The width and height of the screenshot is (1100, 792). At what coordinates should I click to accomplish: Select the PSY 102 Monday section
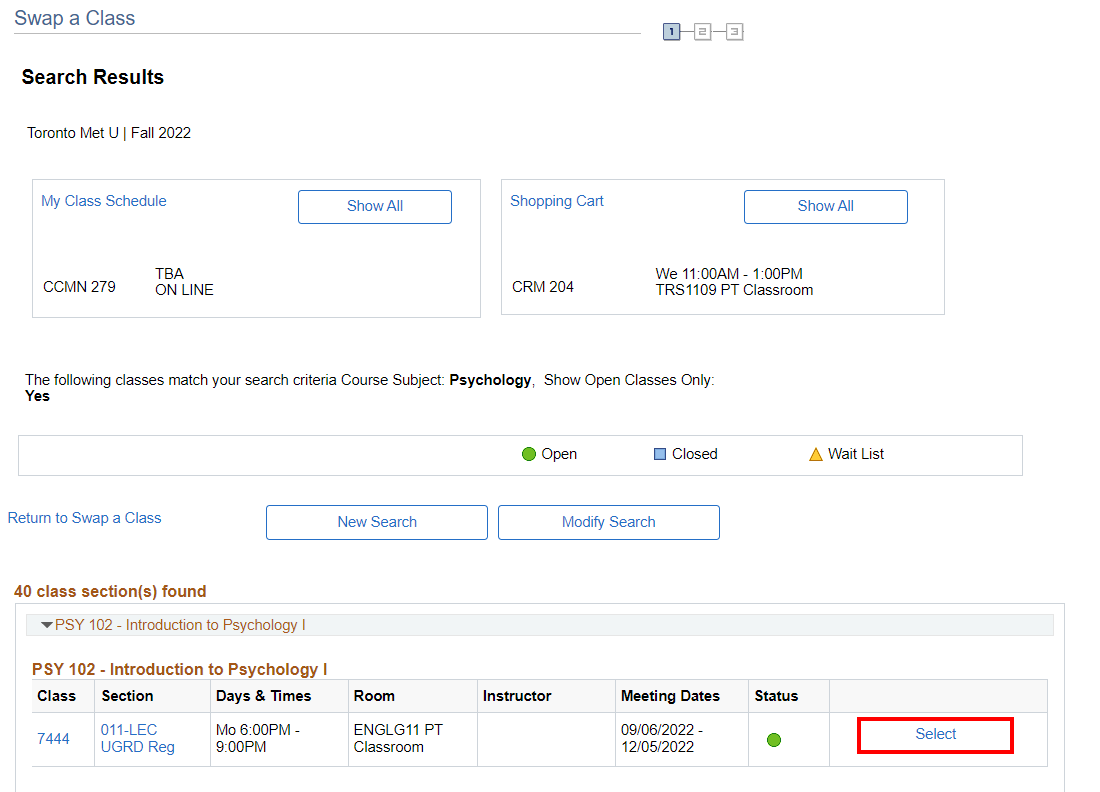(936, 735)
